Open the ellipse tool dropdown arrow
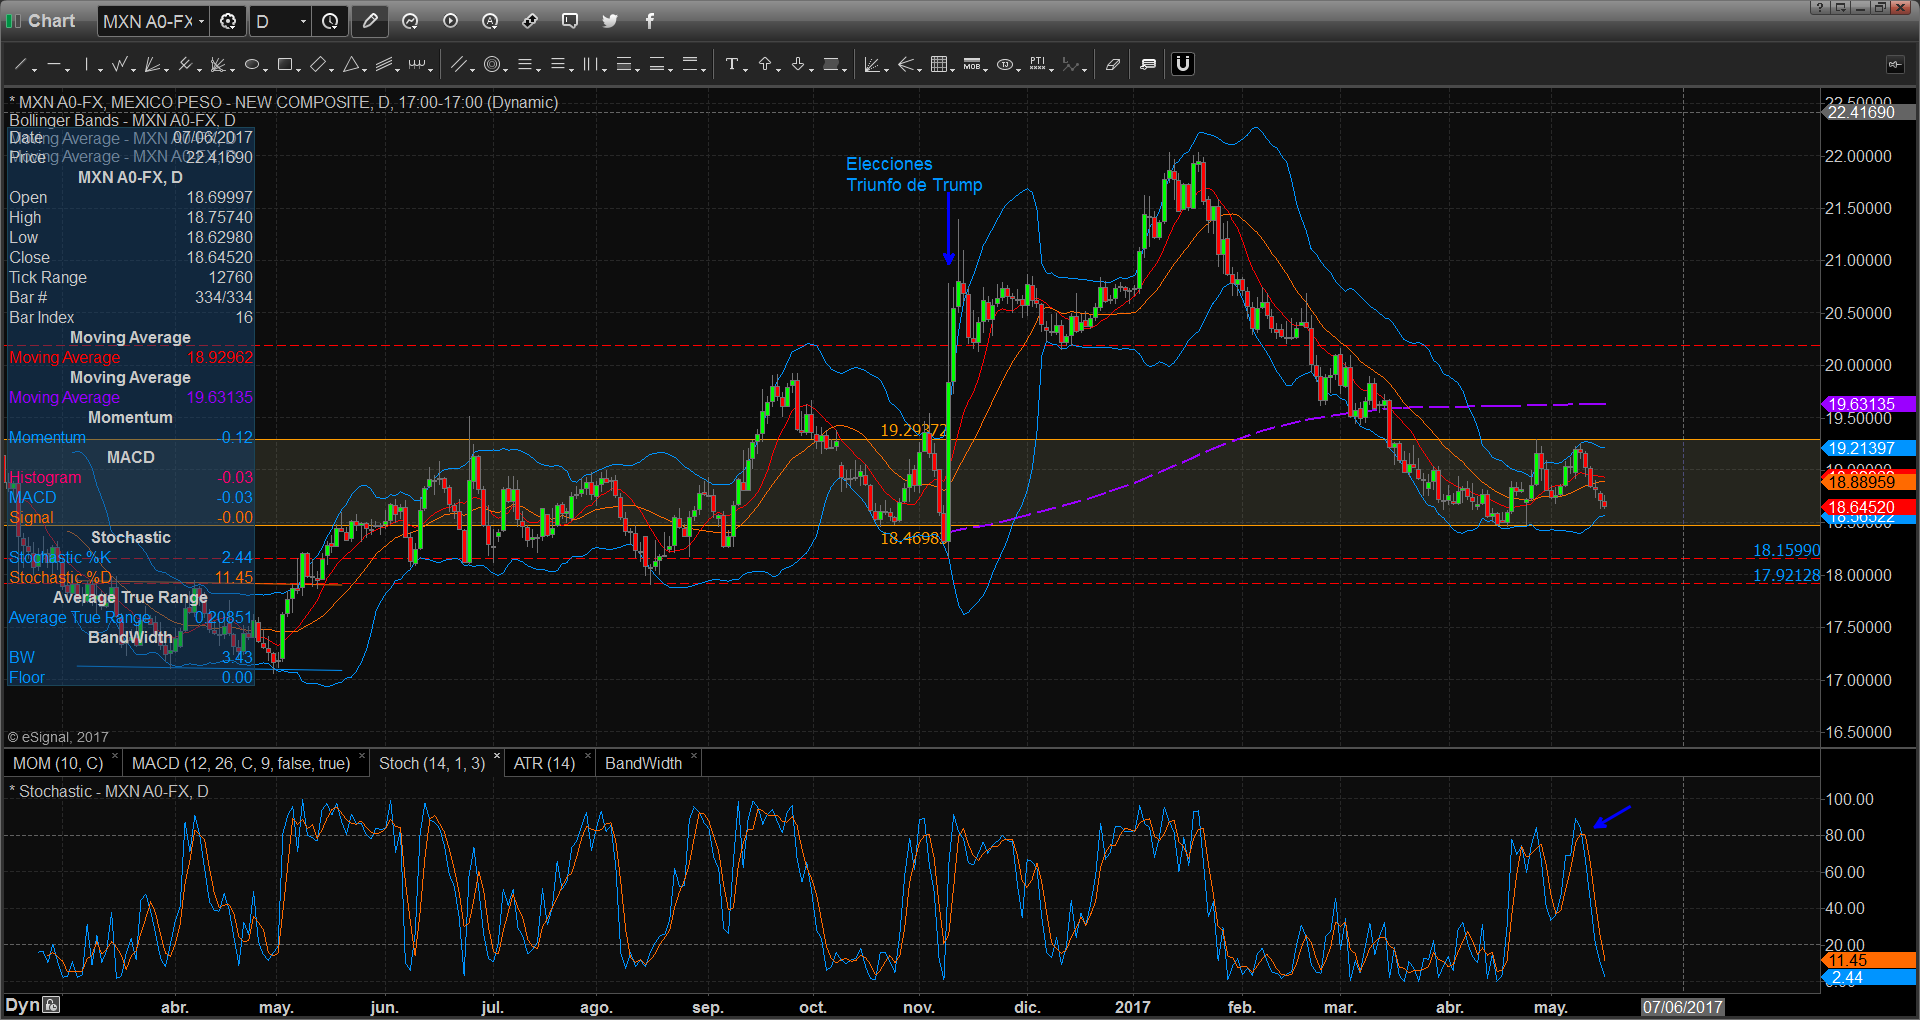Screen dimensions: 1920x1020 tap(265, 69)
